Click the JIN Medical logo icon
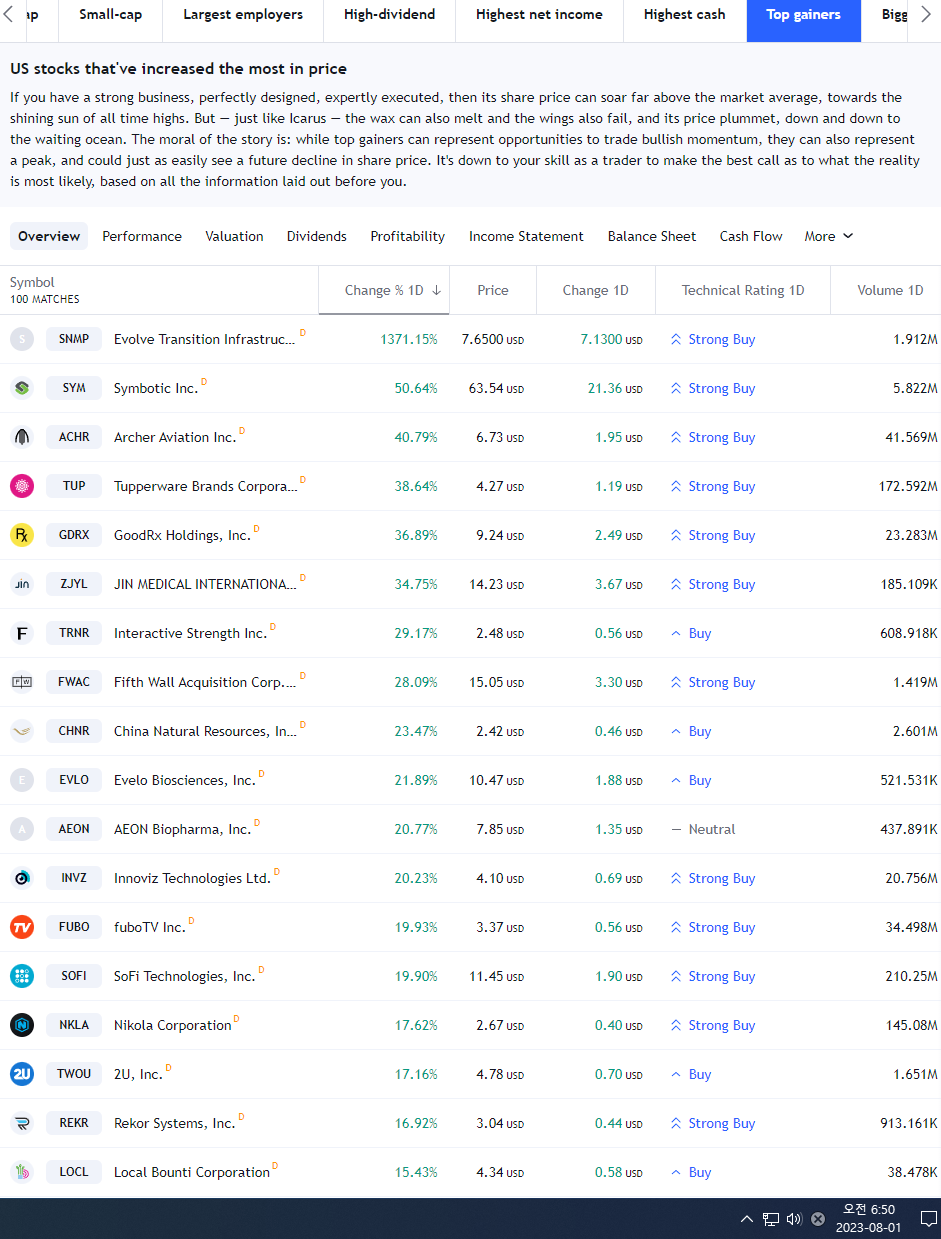Screen dimensions: 941x1239 pyautogui.click(x=22, y=584)
